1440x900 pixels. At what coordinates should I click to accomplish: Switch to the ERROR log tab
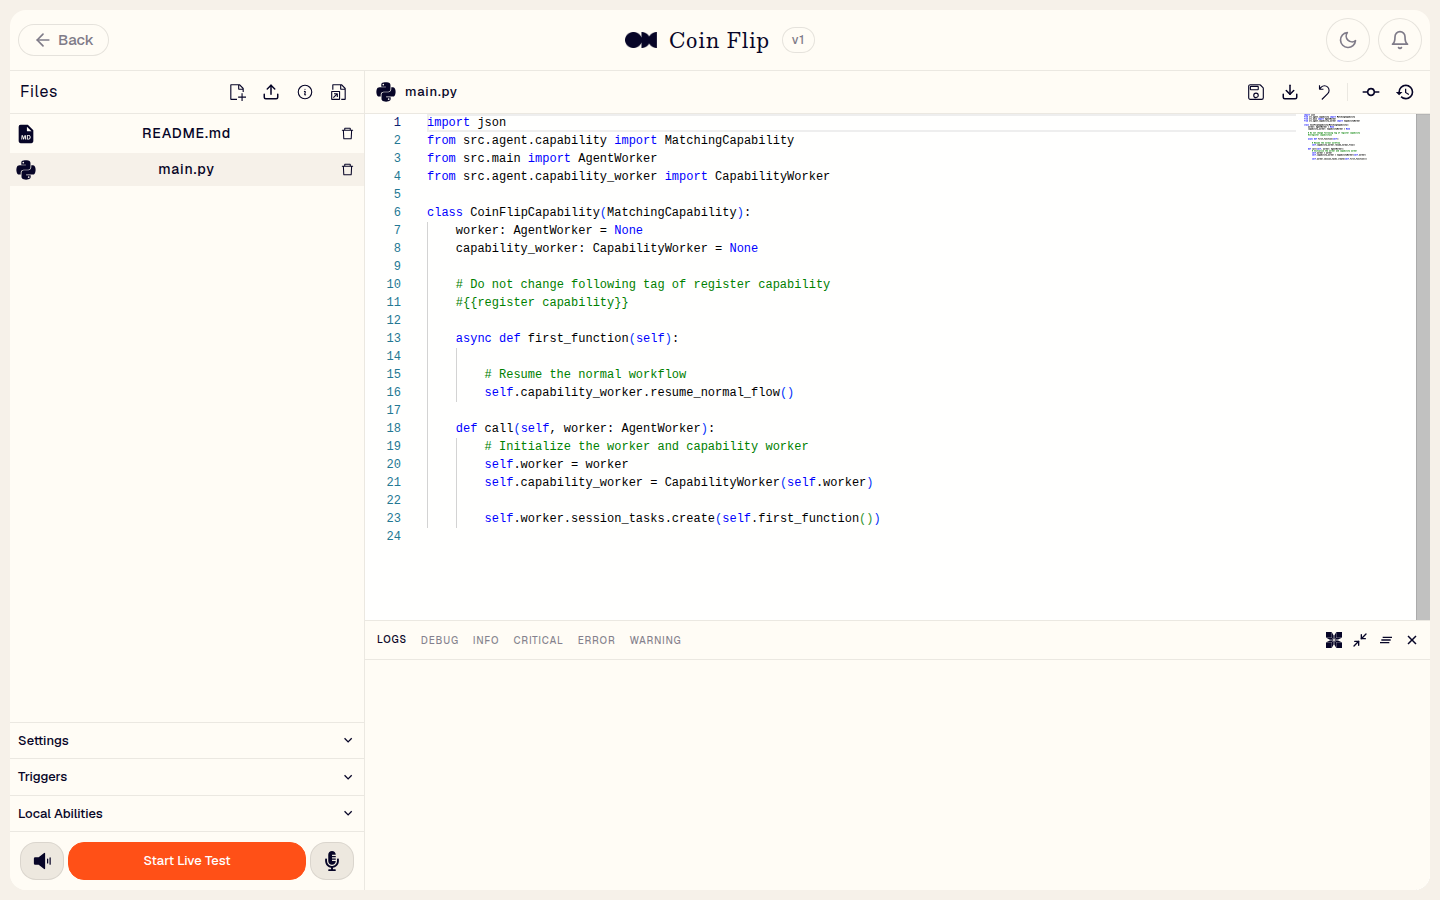(x=596, y=640)
